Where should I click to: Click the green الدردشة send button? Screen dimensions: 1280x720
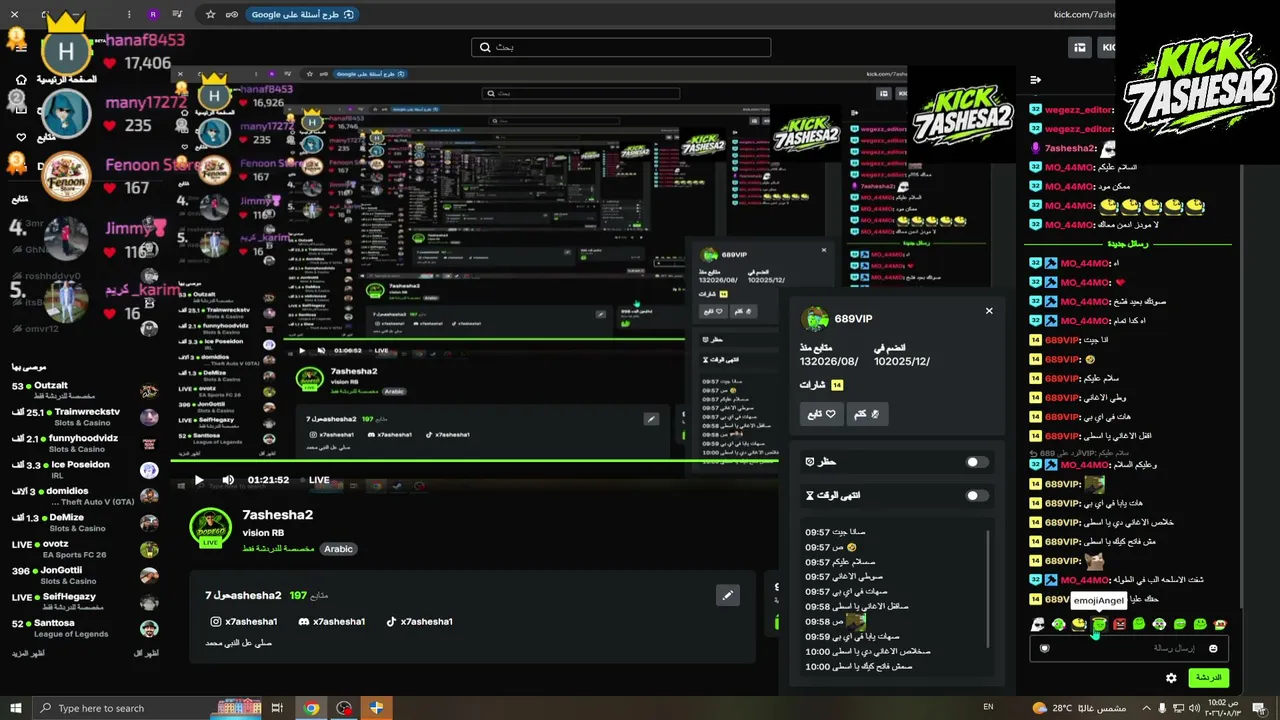(x=1208, y=678)
